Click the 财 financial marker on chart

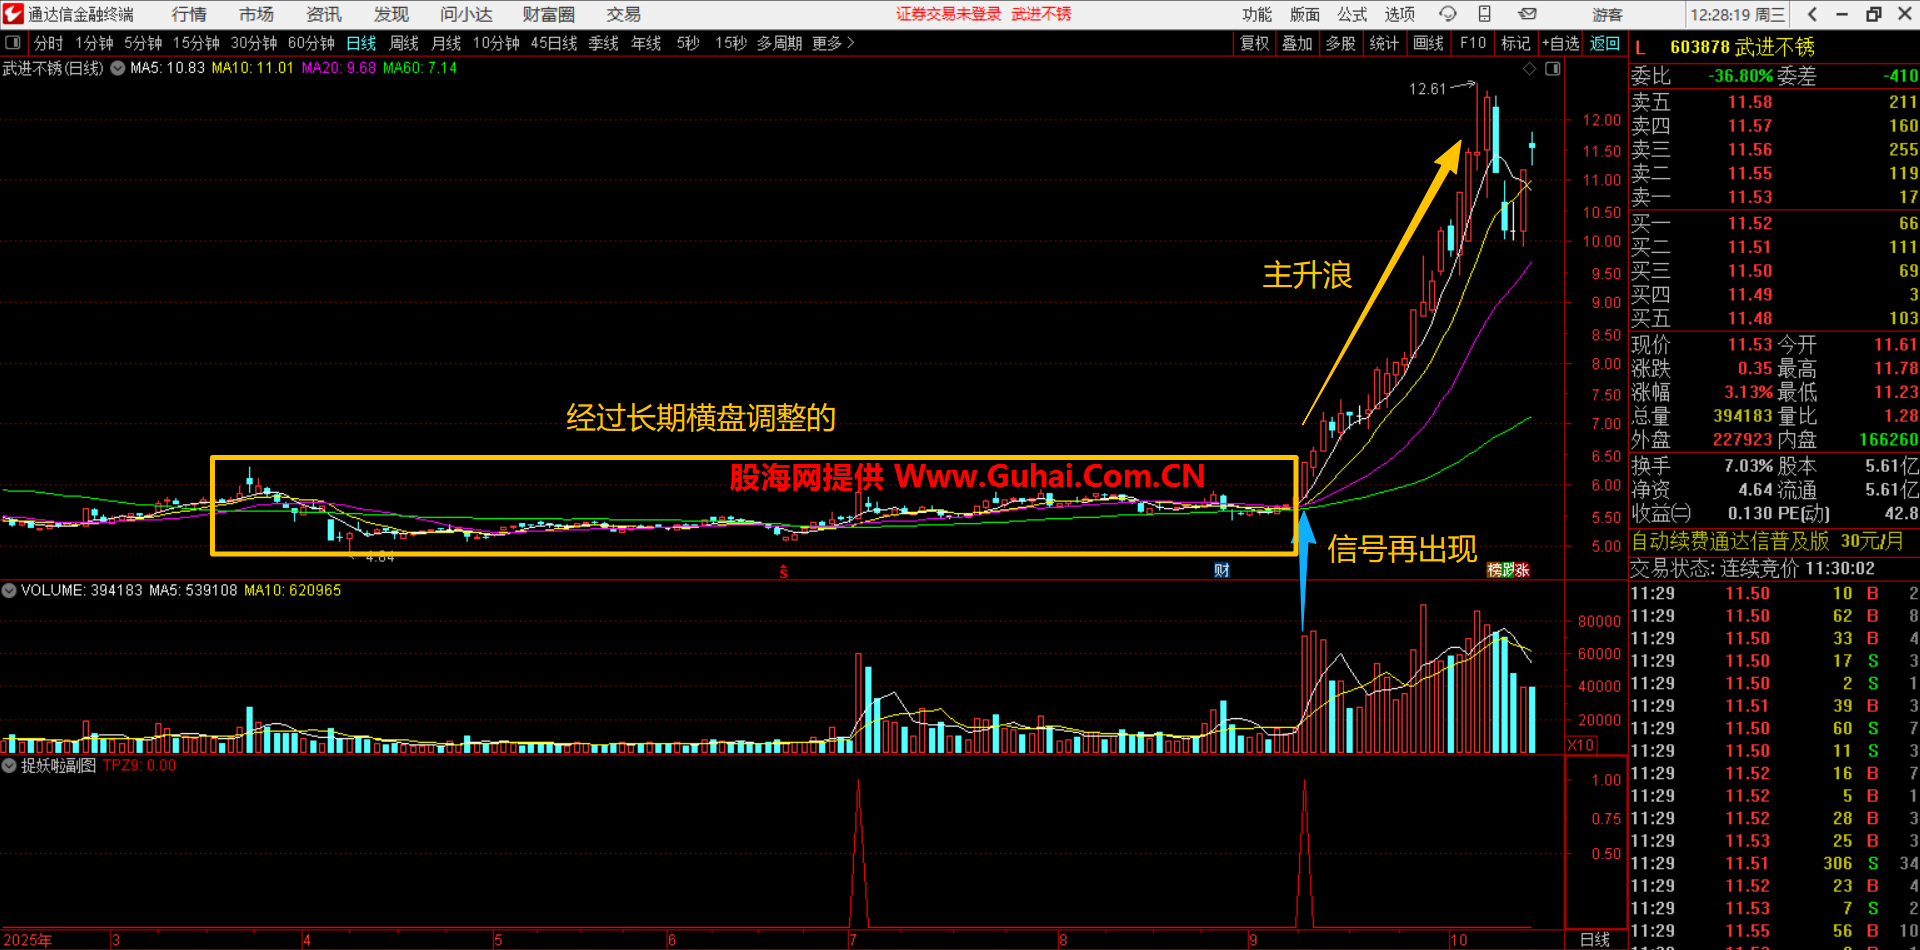(x=1221, y=570)
